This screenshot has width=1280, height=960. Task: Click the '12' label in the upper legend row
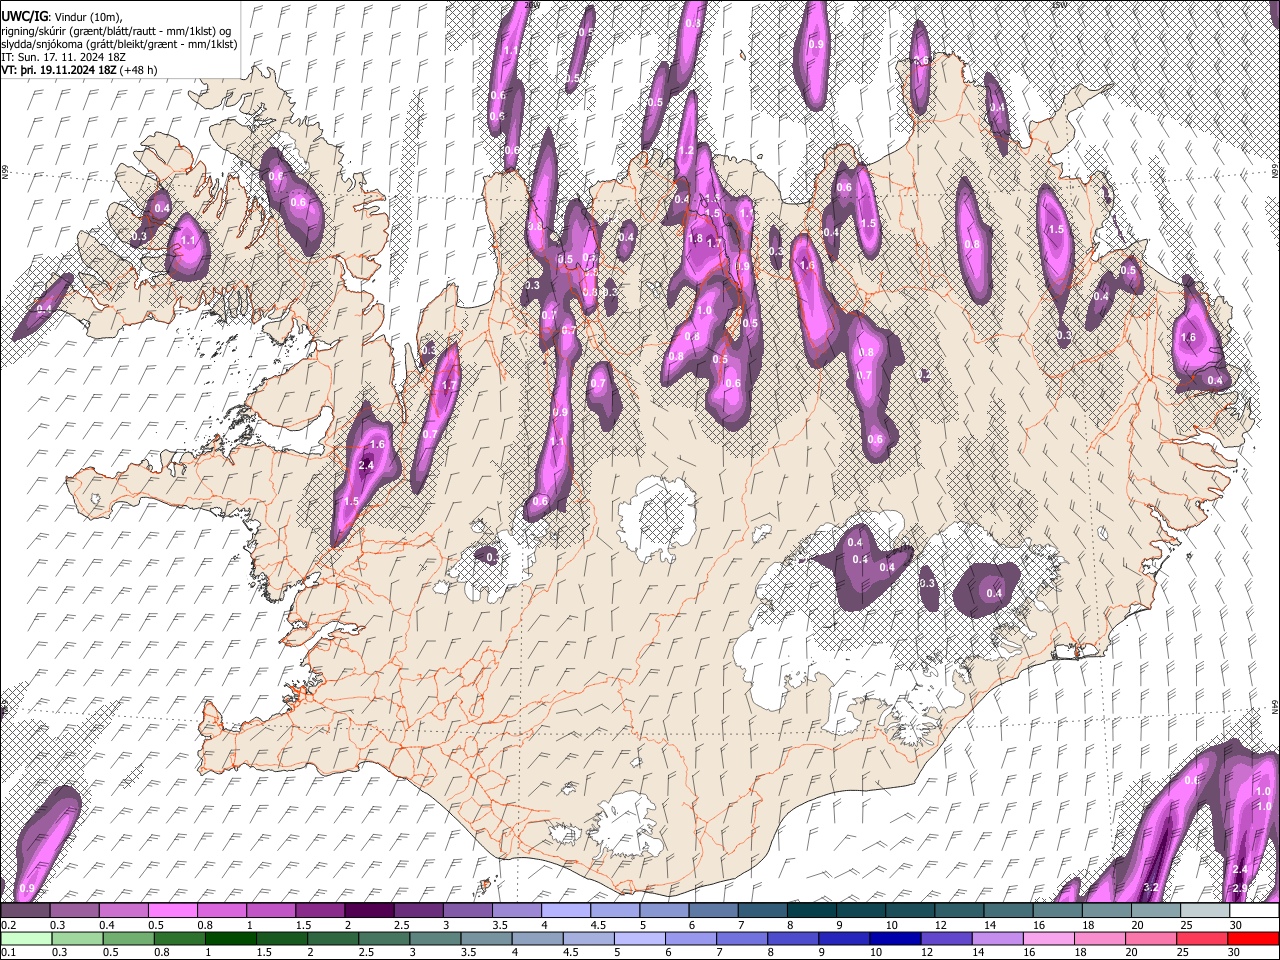pos(940,925)
